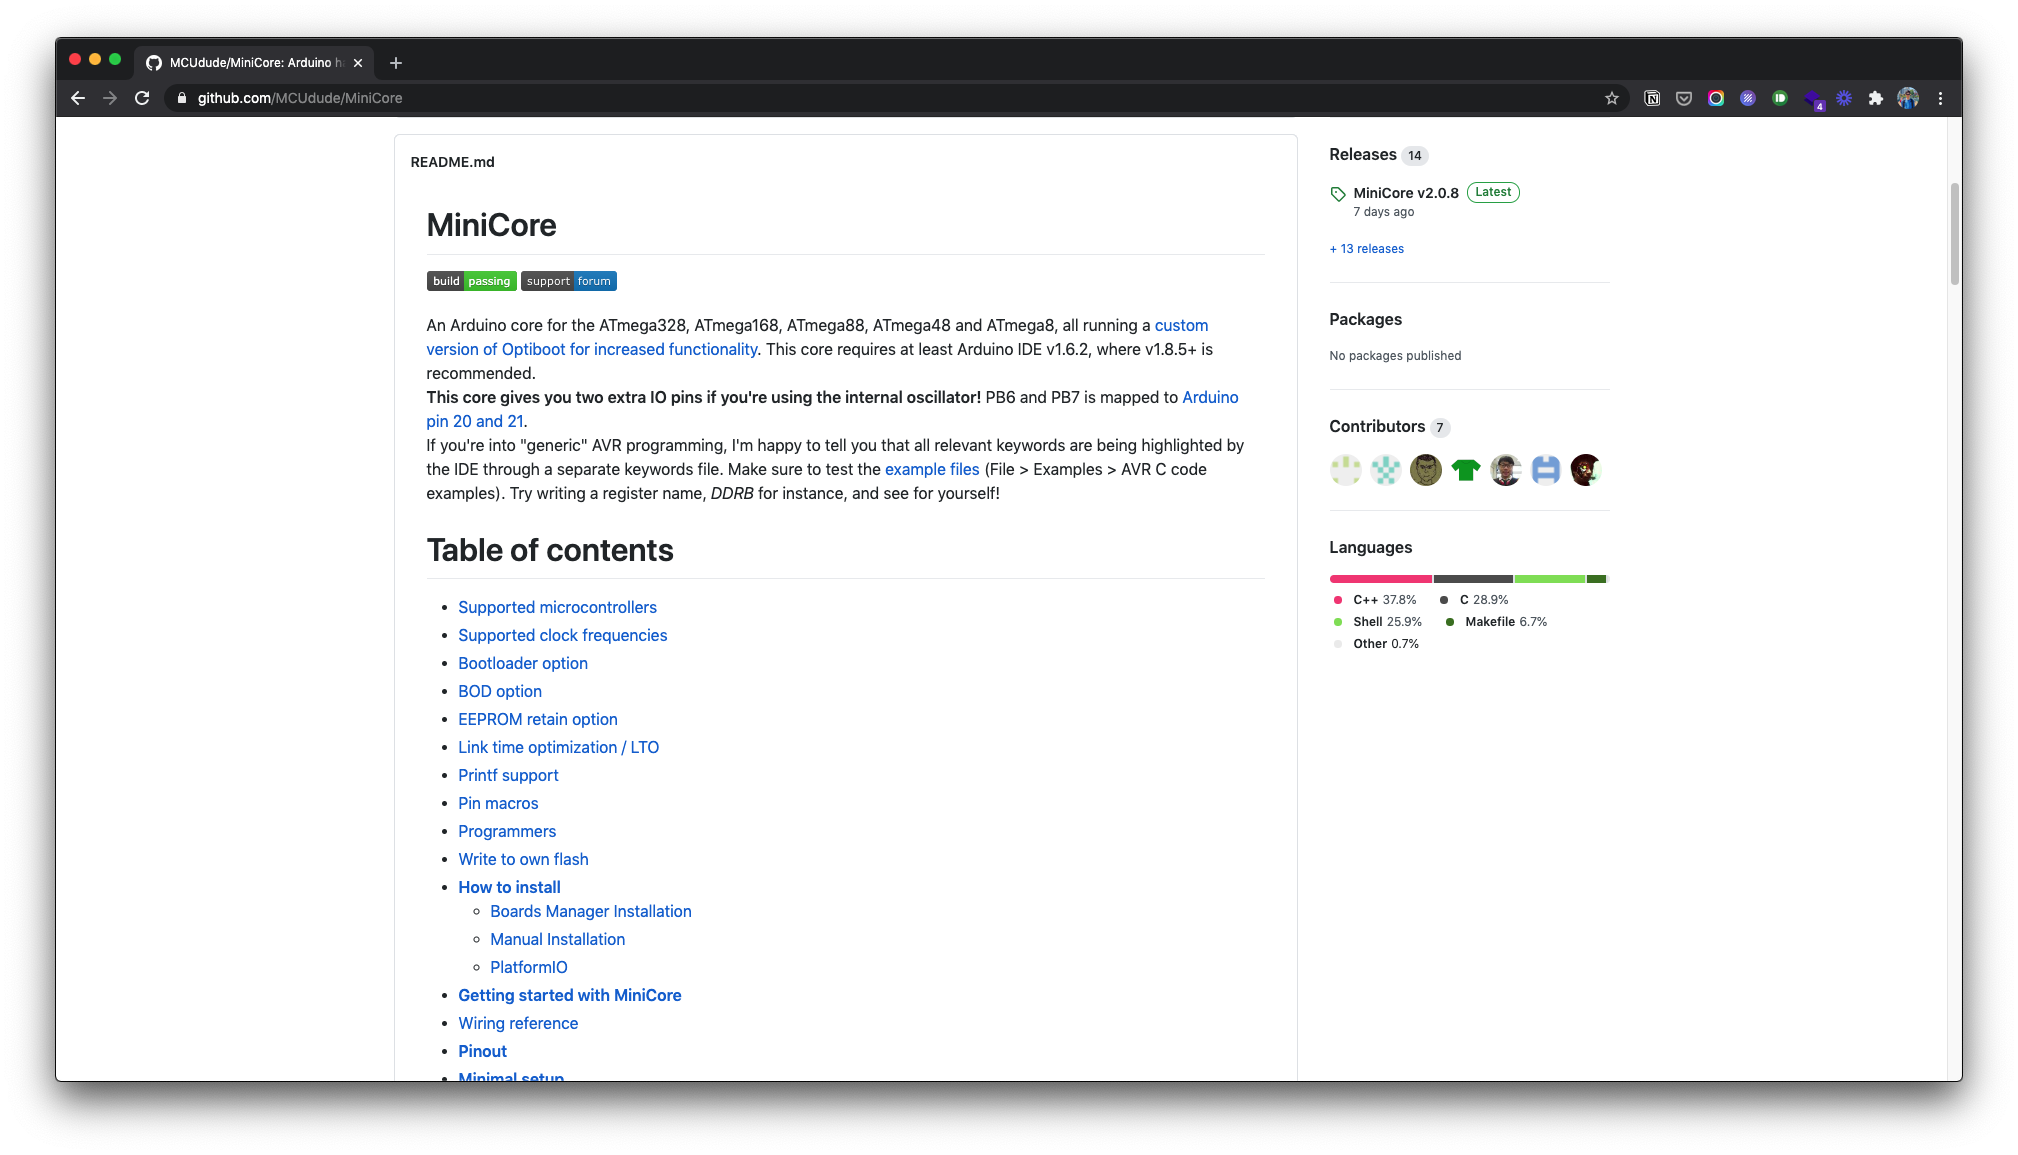Open Boards Manager Installation link

coord(591,911)
